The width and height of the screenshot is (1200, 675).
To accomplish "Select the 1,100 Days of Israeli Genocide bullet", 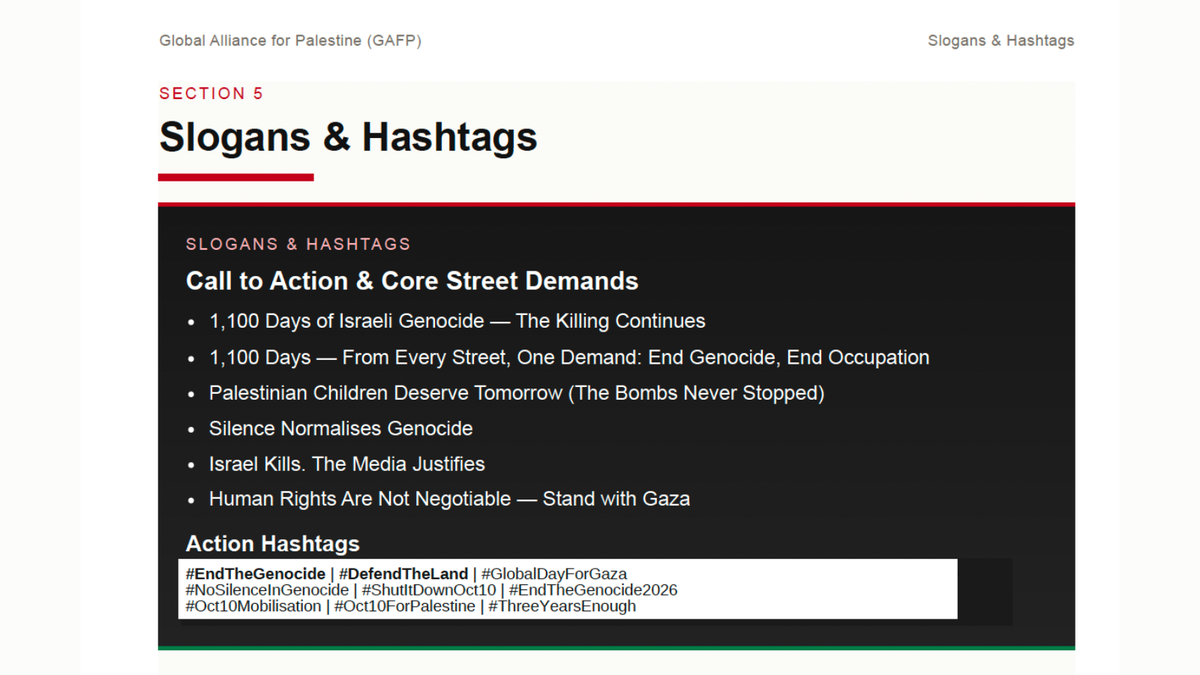I will [x=457, y=321].
